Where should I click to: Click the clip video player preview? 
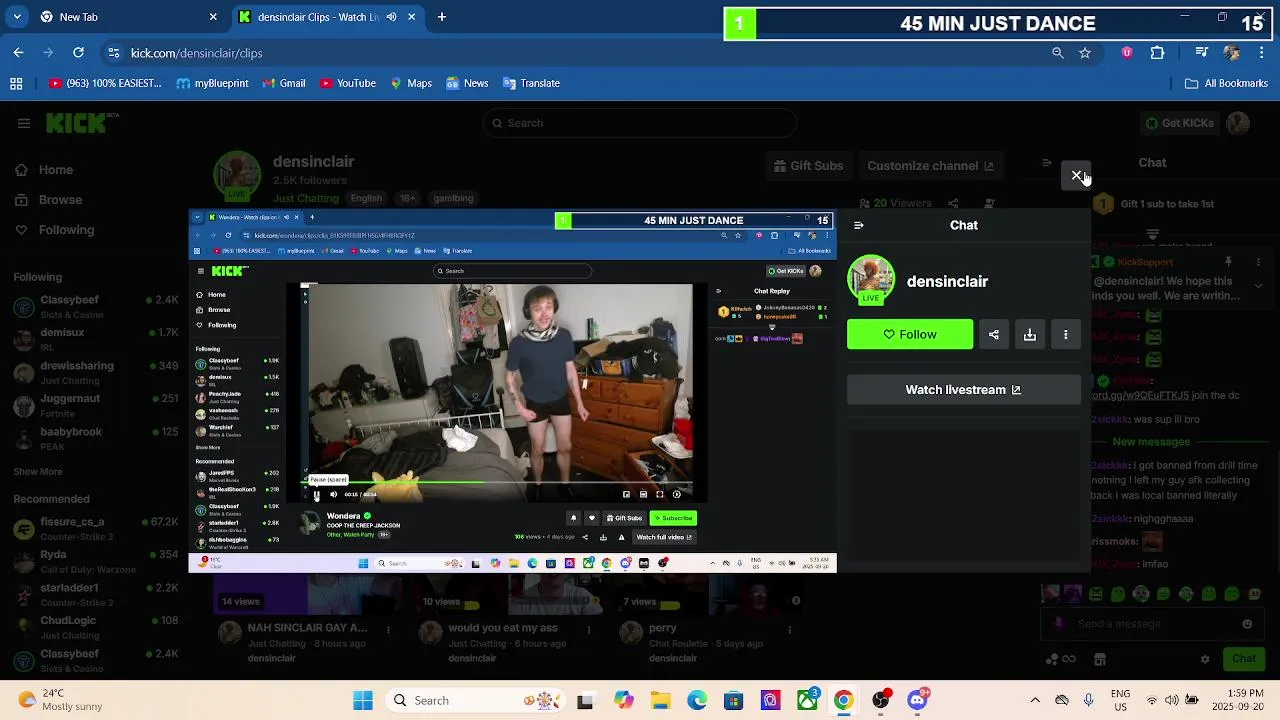click(512, 391)
